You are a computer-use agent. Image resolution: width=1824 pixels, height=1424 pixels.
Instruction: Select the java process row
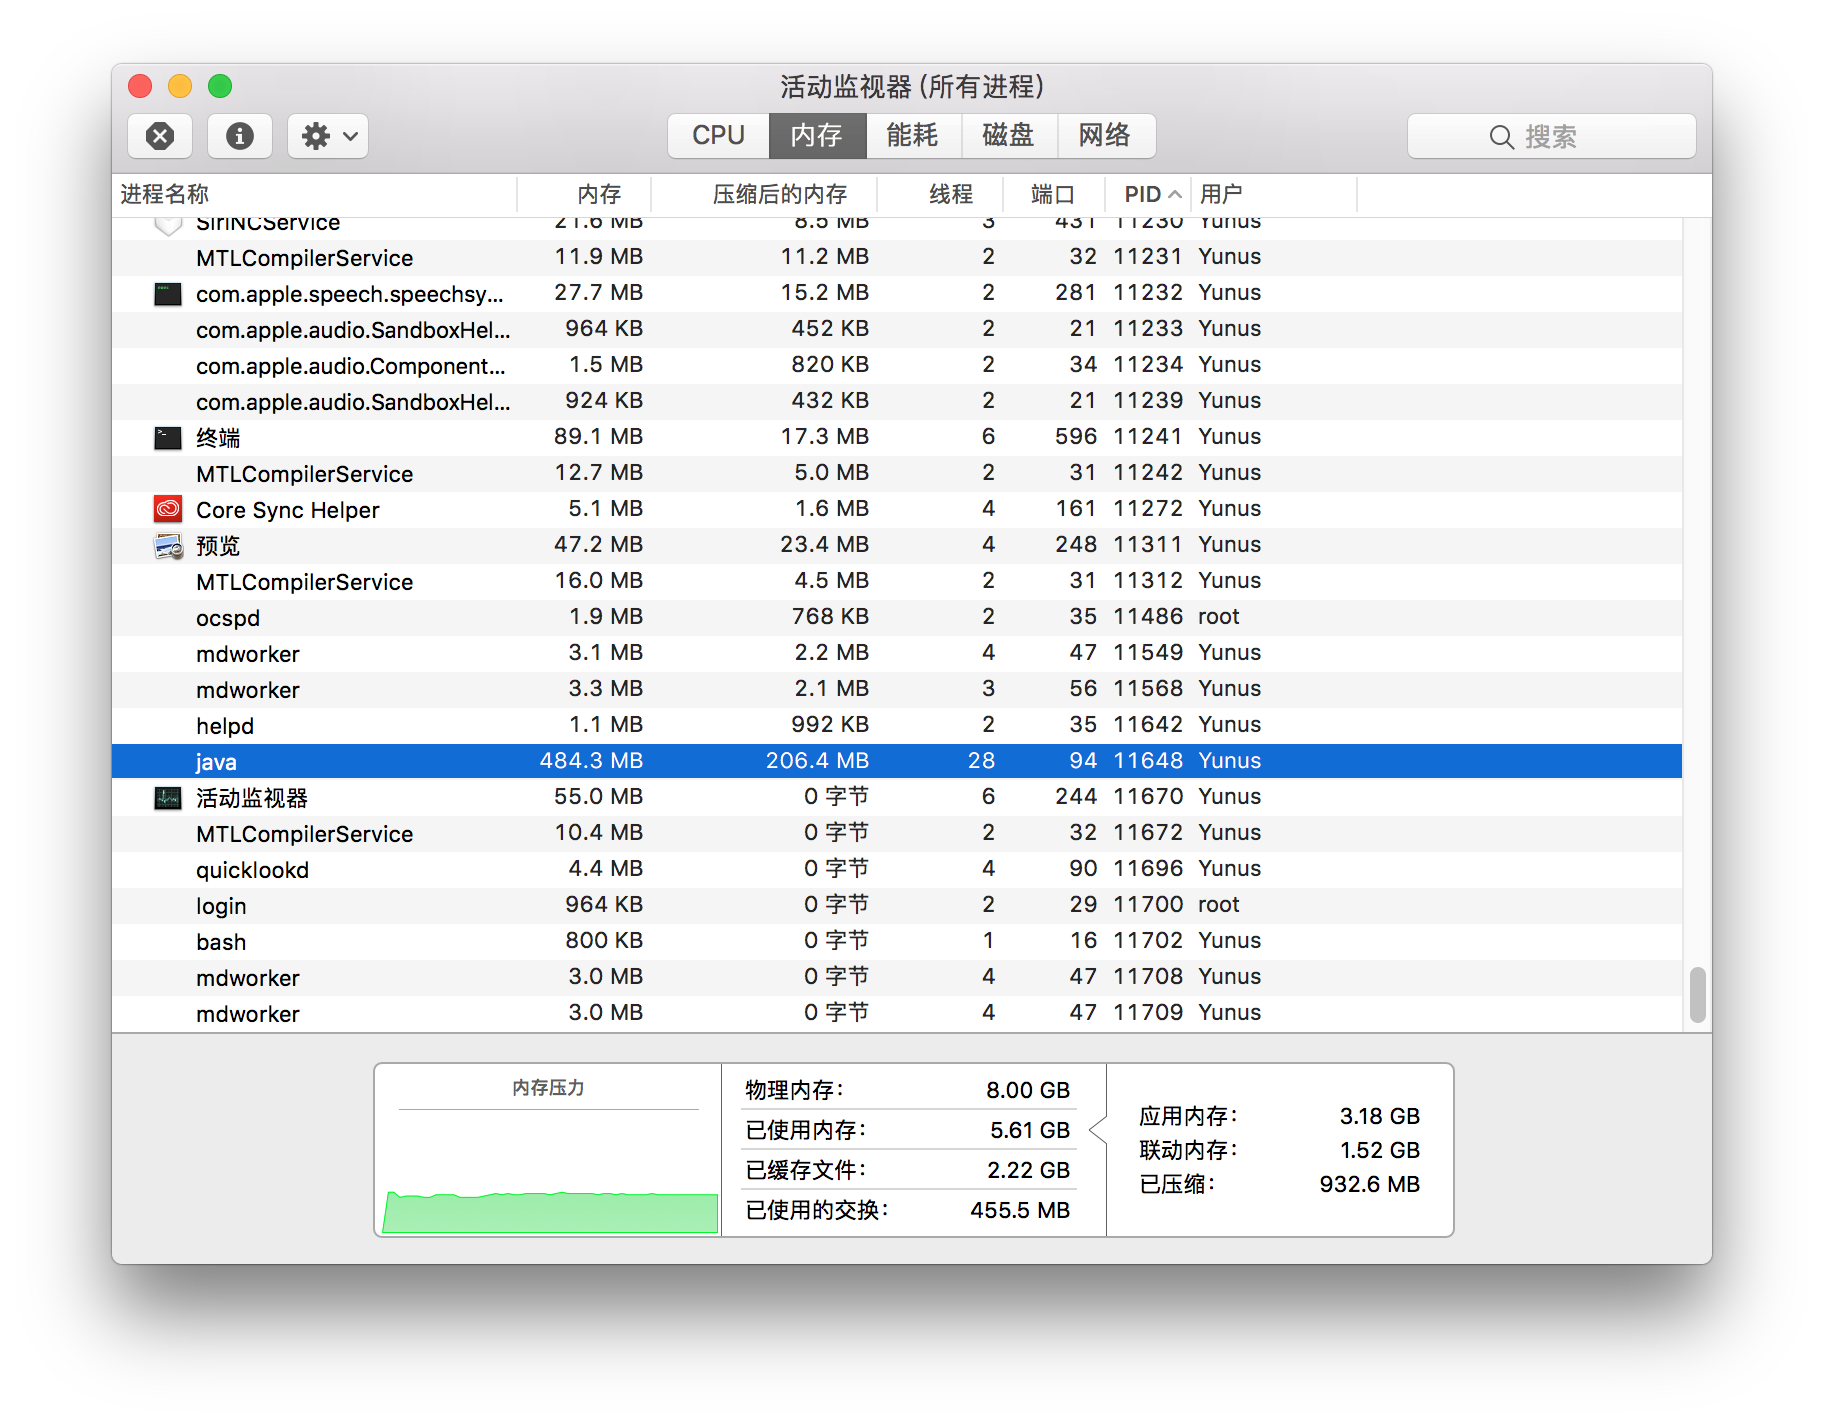(897, 761)
